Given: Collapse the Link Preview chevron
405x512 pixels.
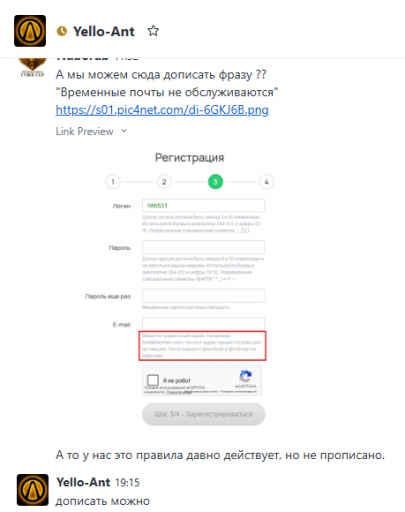Looking at the screenshot, I should click(124, 131).
